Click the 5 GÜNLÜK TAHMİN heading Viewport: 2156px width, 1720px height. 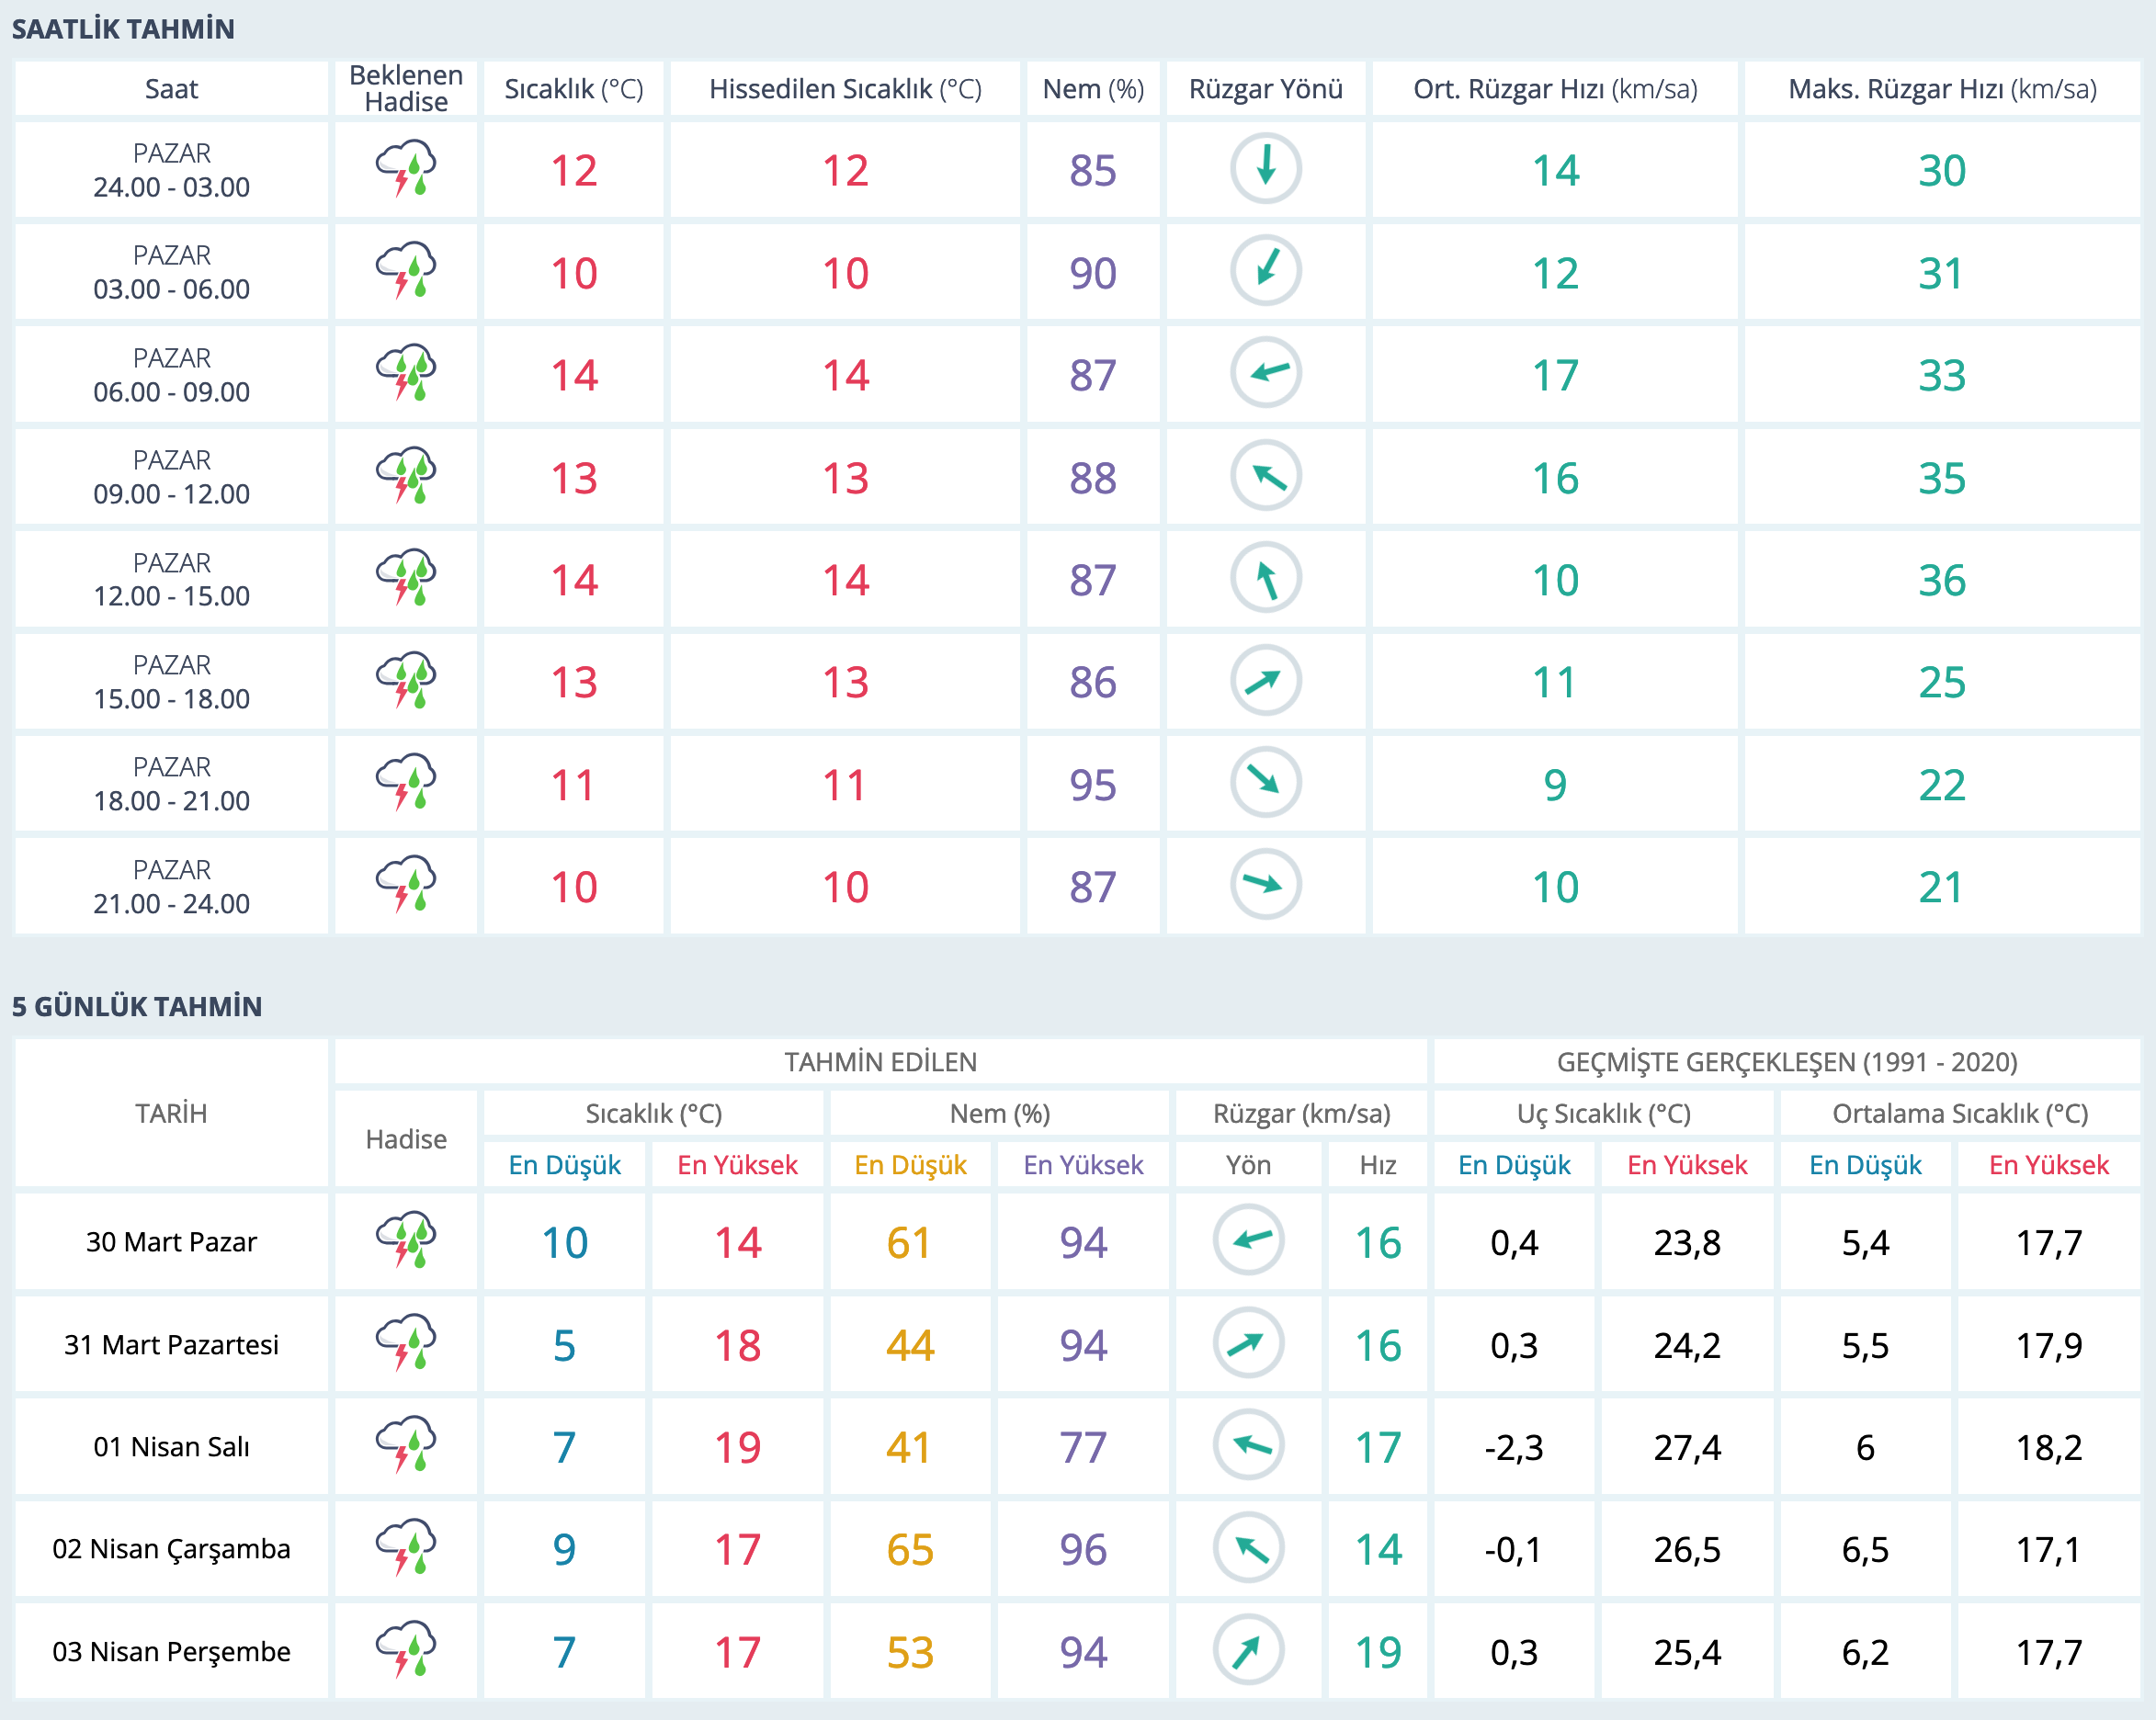pos(137,1006)
